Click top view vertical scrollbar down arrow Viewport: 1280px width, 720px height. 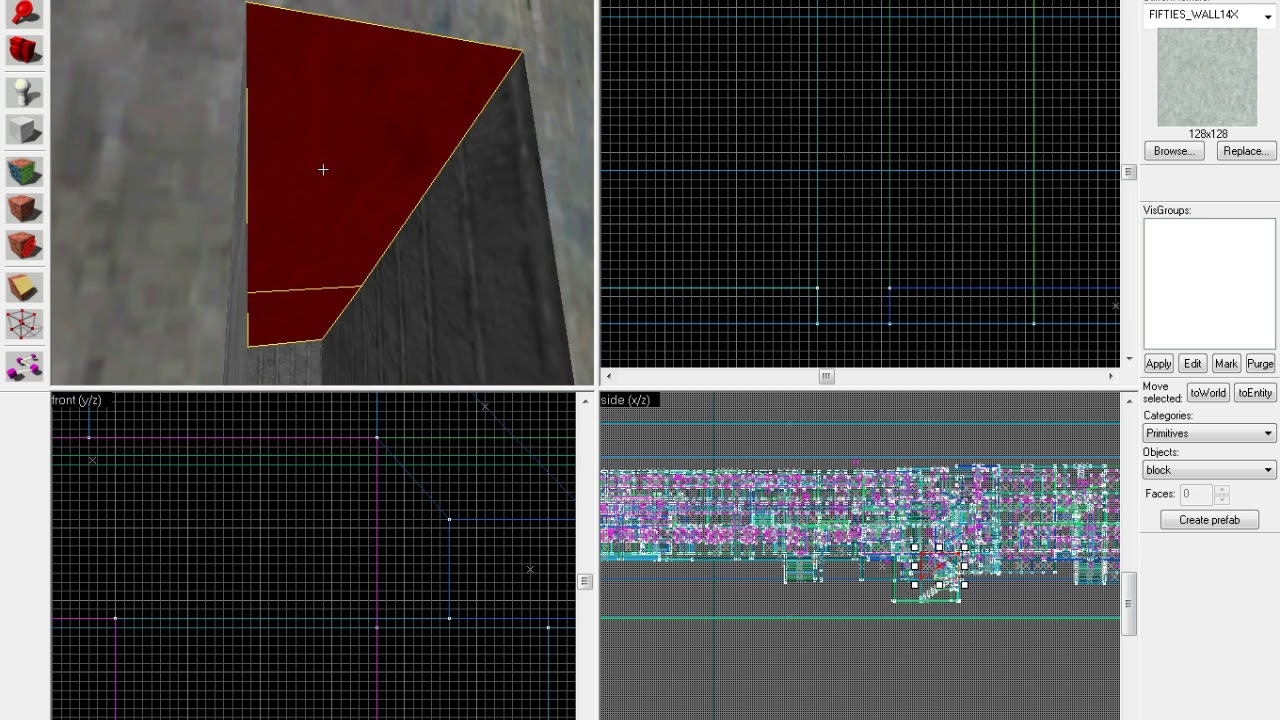[x=1129, y=359]
